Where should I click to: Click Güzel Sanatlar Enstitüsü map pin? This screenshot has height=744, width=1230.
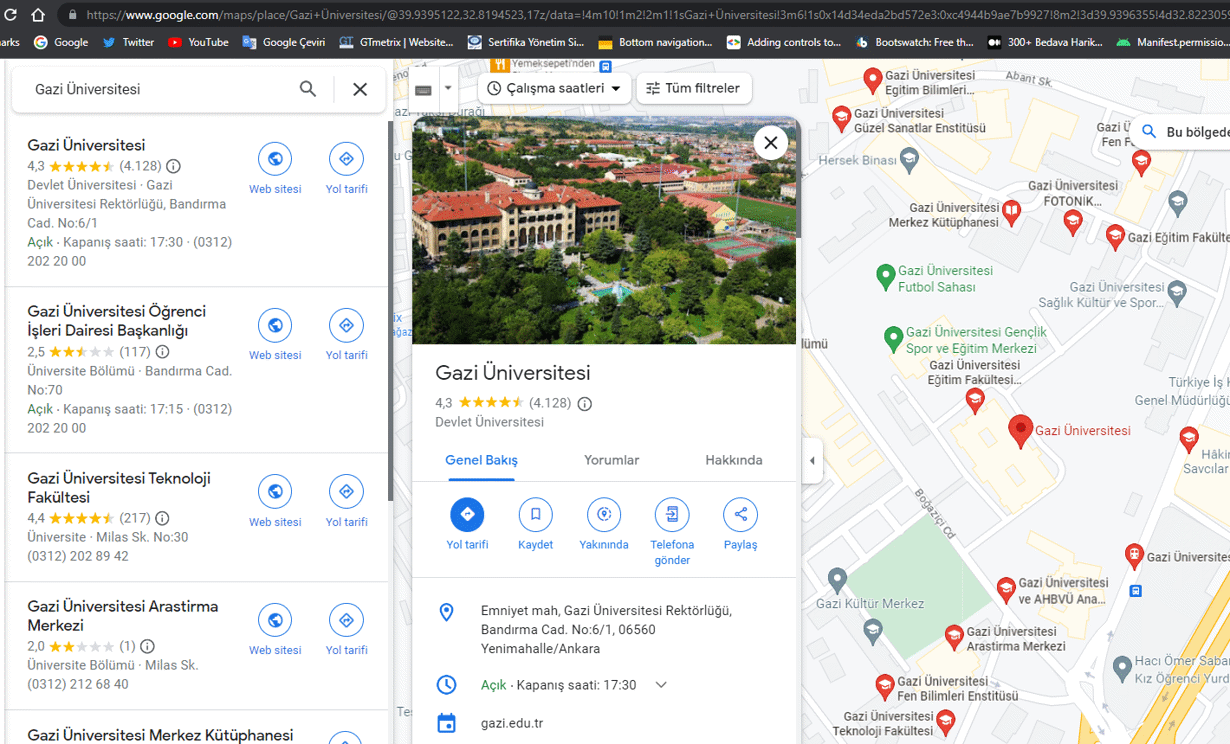pos(841,118)
